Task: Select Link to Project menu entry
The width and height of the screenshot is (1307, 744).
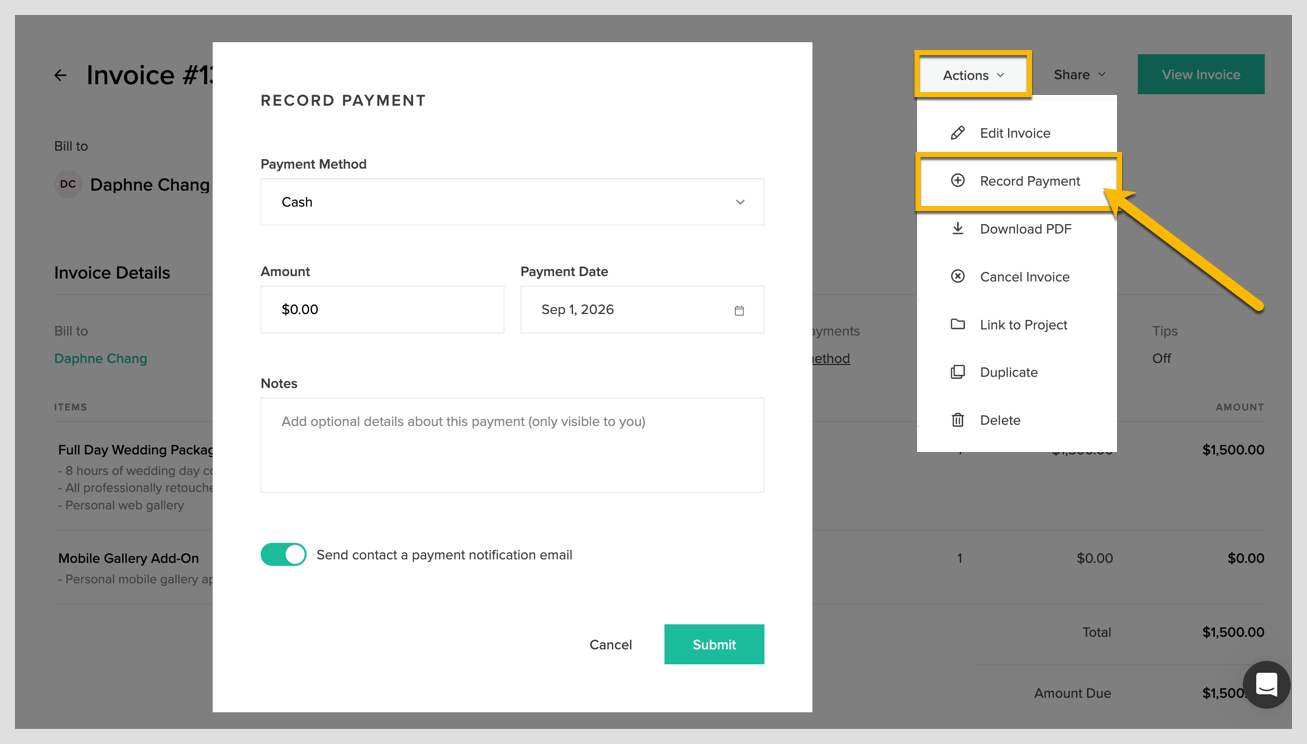Action: point(1016,325)
